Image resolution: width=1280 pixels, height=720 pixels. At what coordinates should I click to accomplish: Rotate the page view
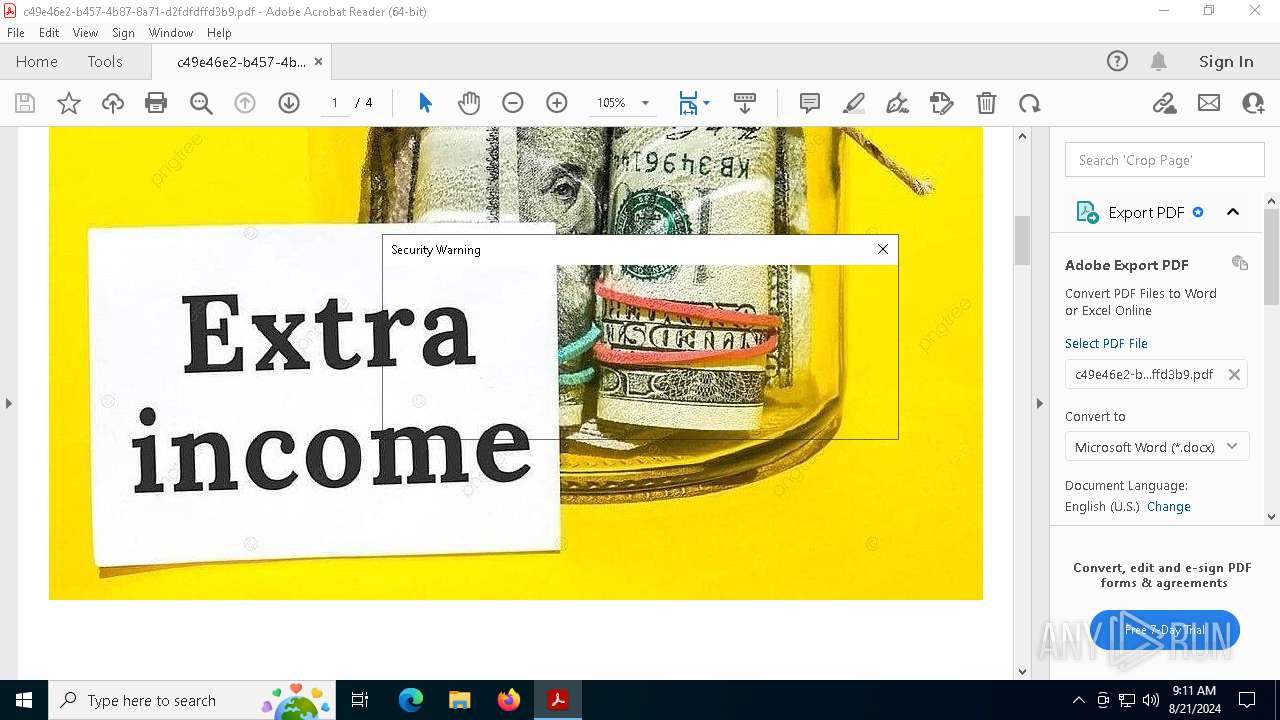tap(1030, 103)
